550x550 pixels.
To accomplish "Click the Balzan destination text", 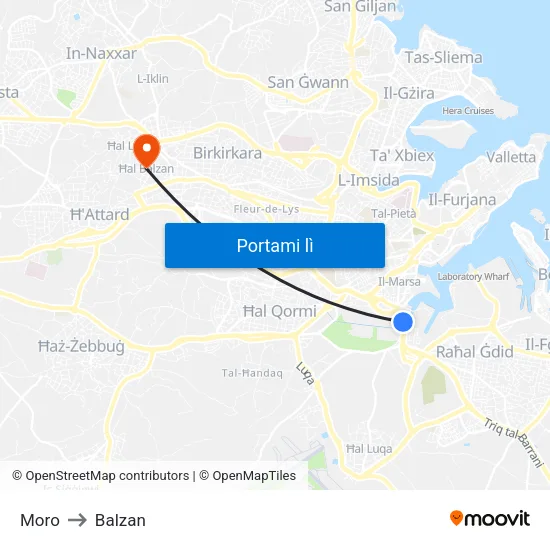I will 120,520.
